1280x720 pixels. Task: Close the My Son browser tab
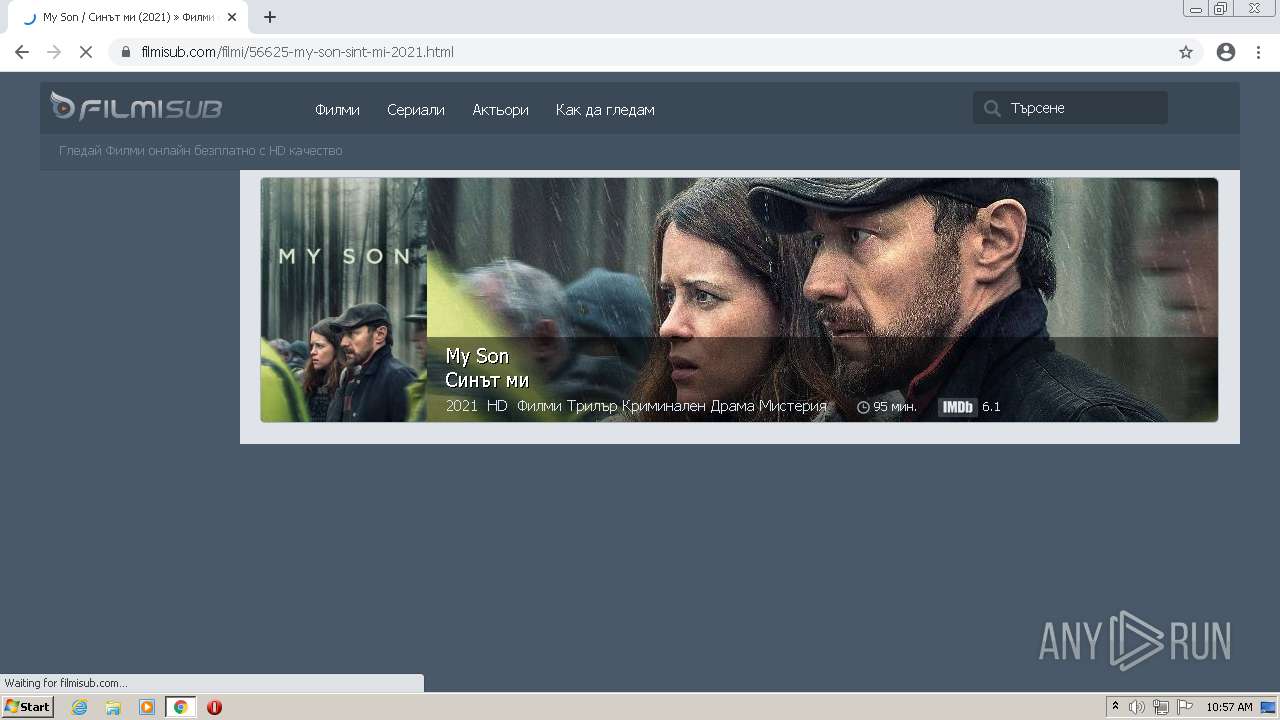point(232,17)
